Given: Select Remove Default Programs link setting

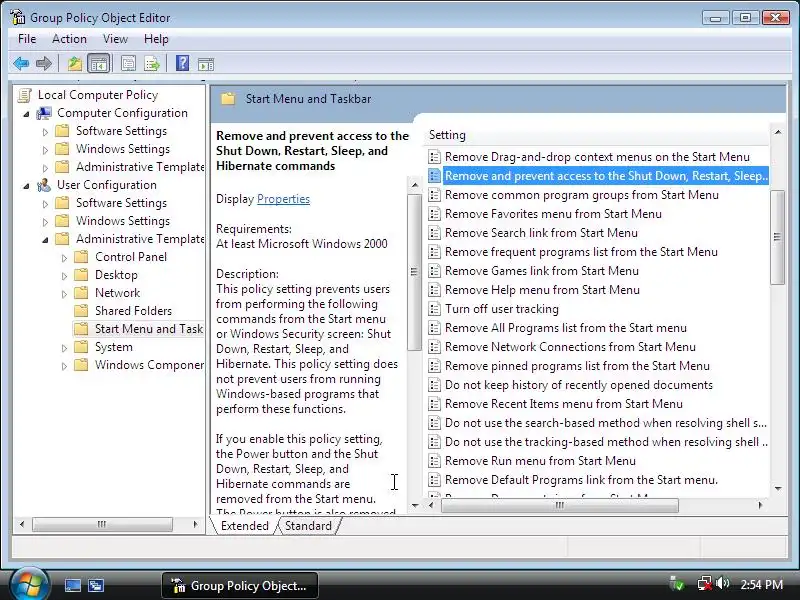Looking at the screenshot, I should 581,480.
